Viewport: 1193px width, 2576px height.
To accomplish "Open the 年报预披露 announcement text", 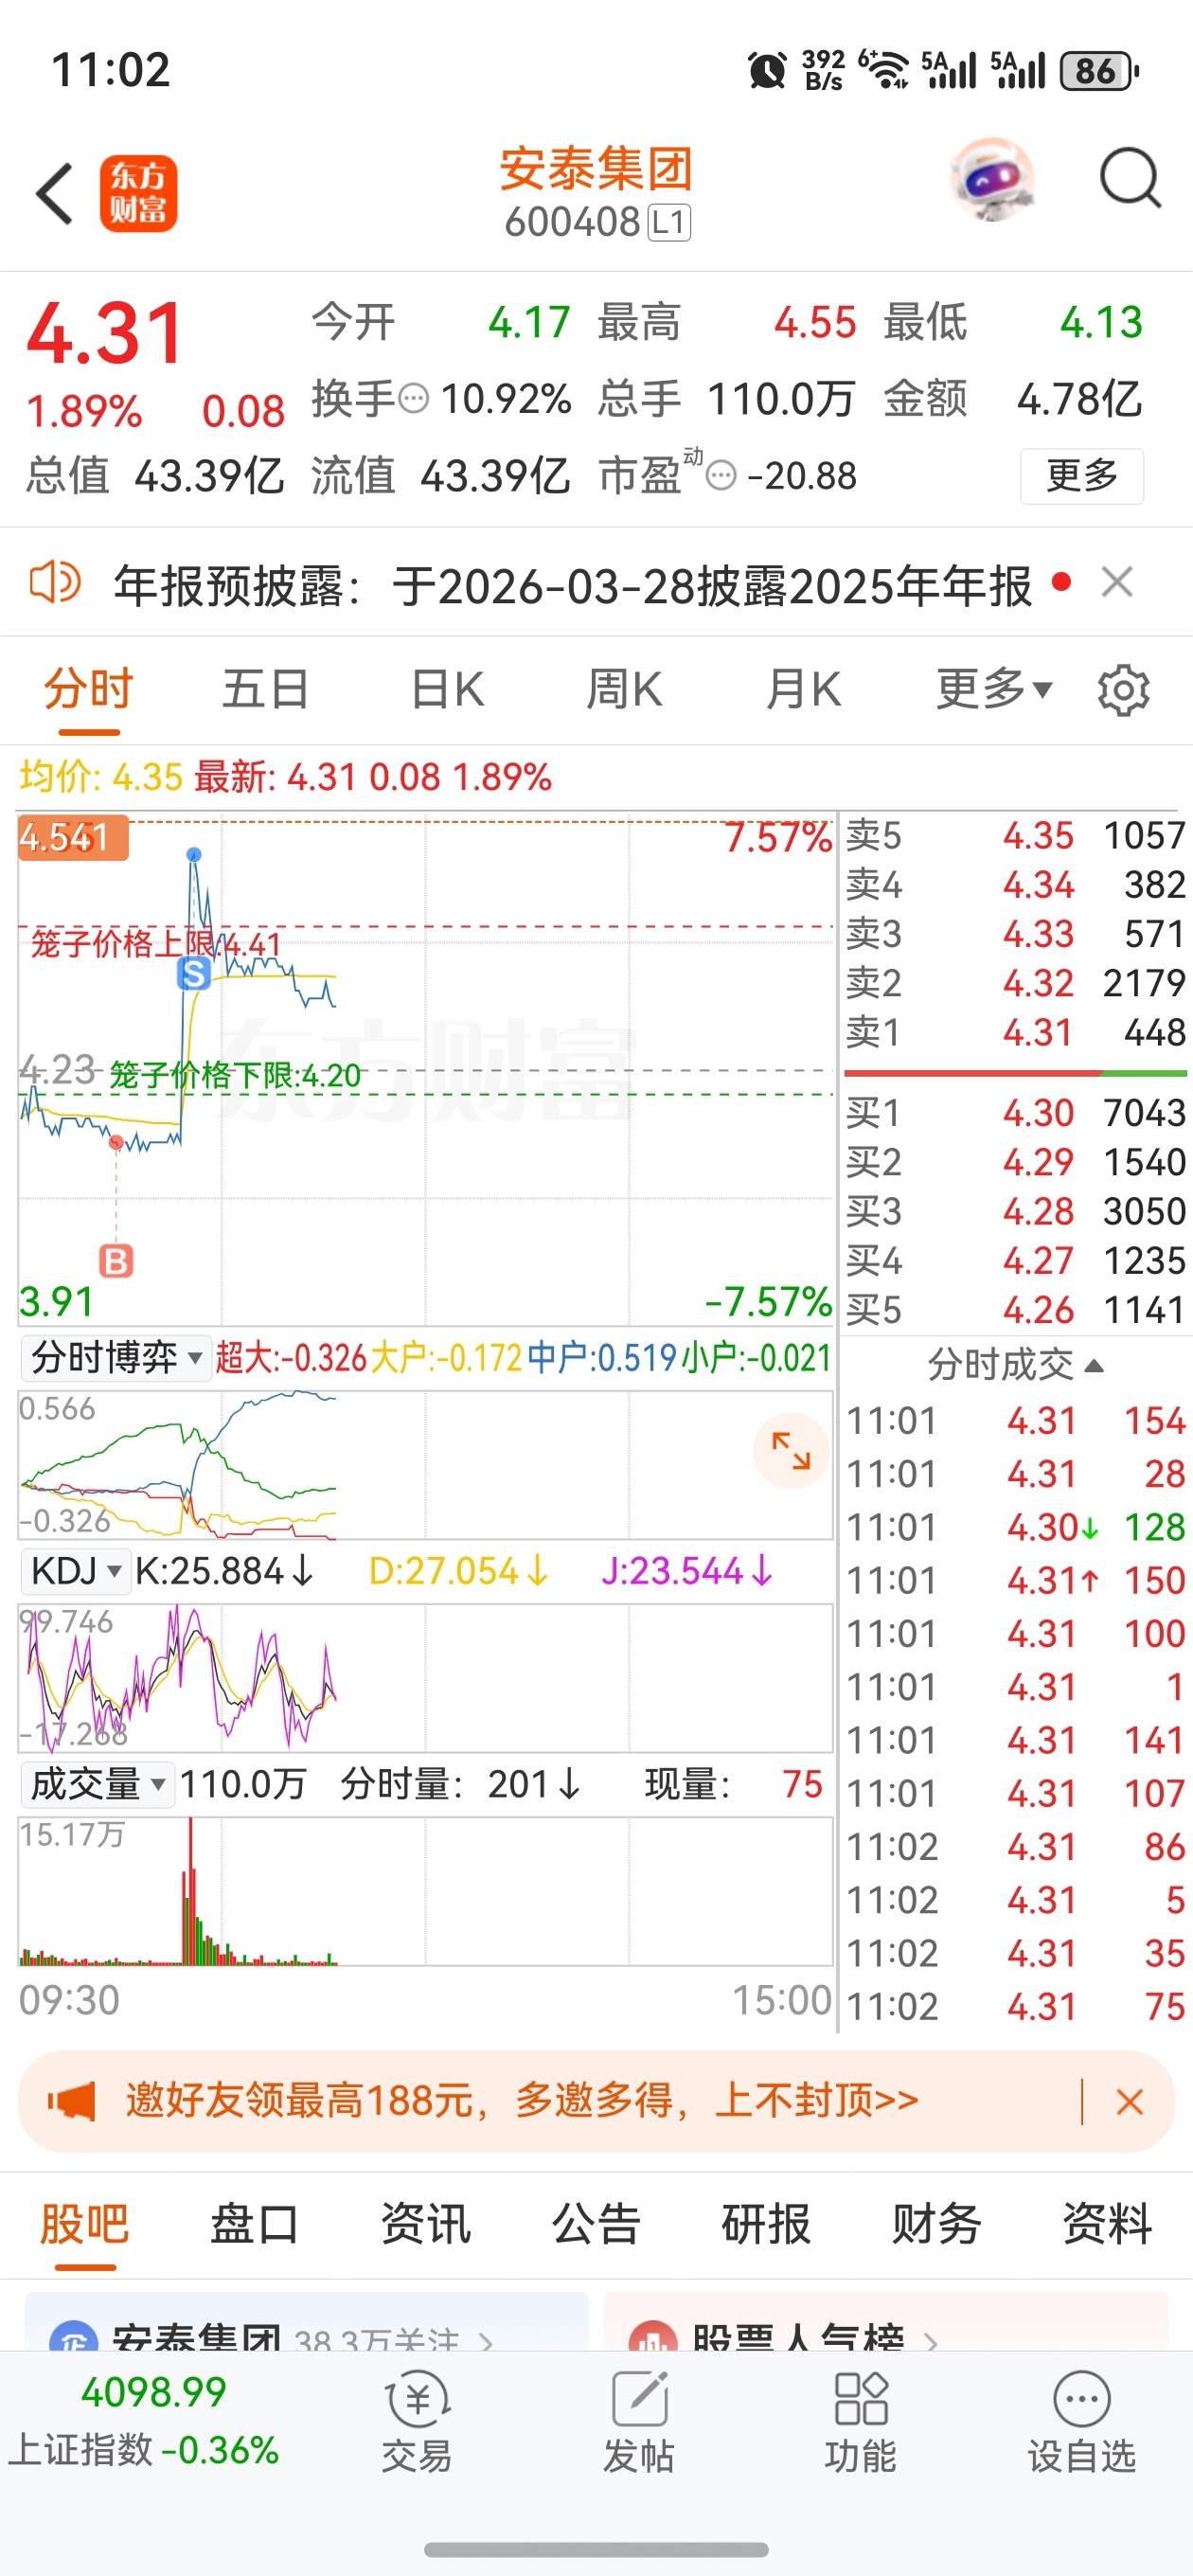I will 572,585.
